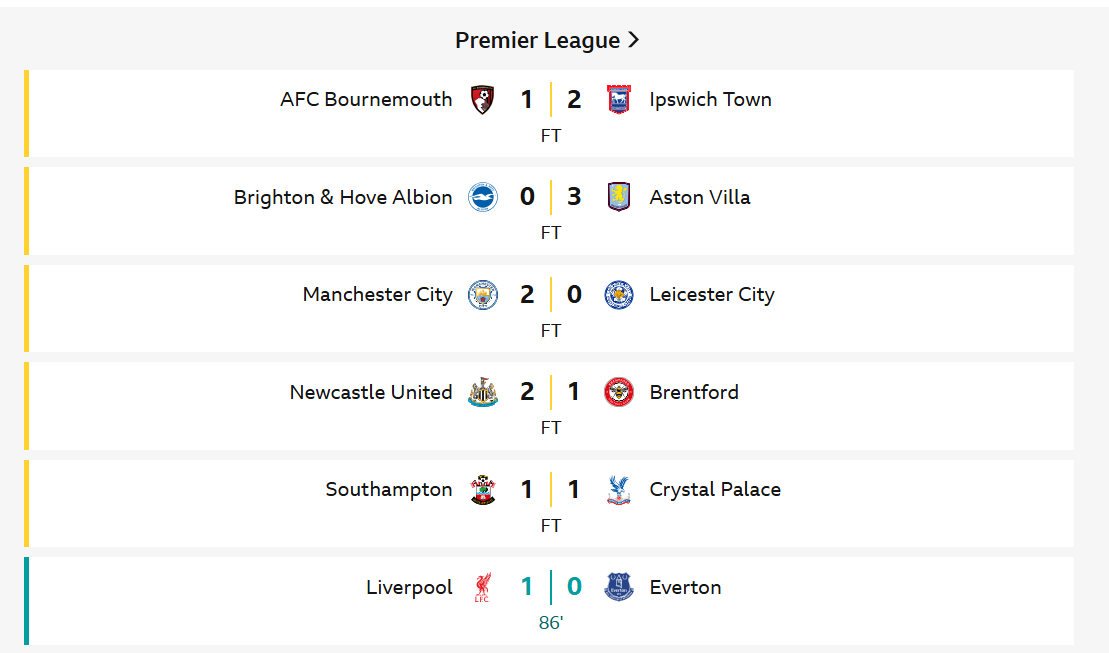The width and height of the screenshot is (1109, 653).
Task: Click the chevron beside Premier League
Action: point(633,41)
